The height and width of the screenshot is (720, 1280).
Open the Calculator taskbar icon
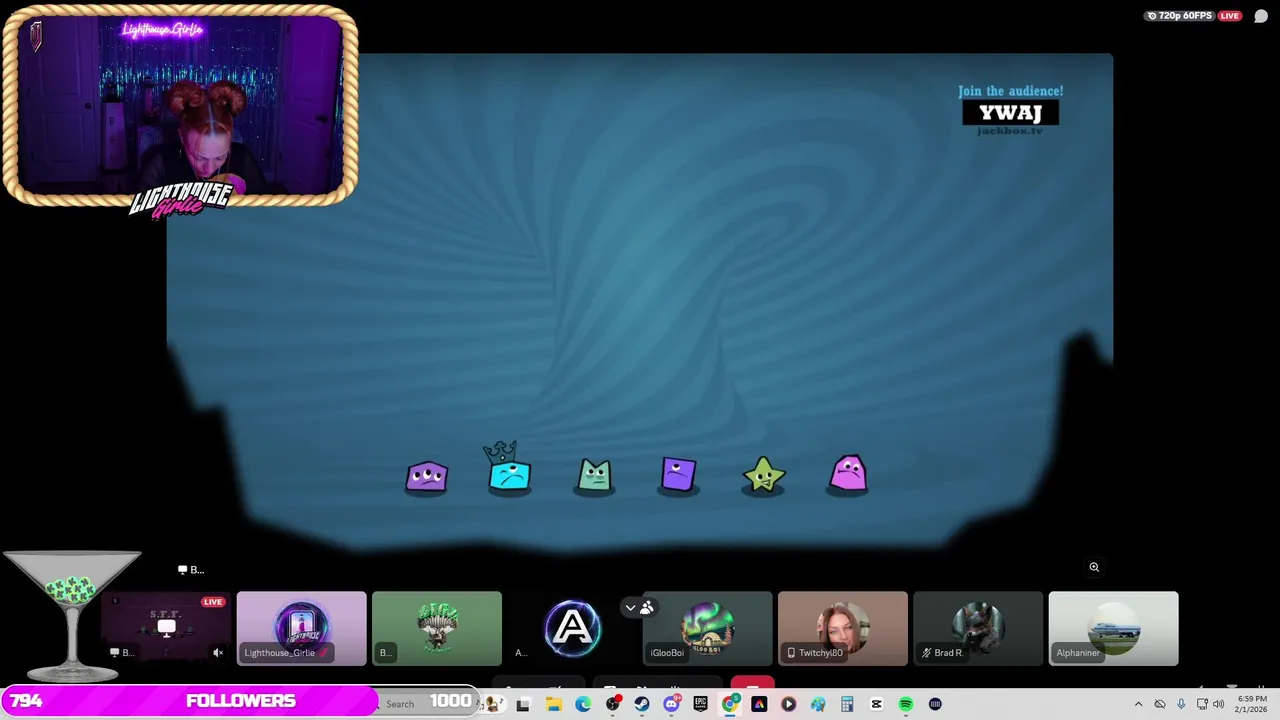[x=847, y=704]
